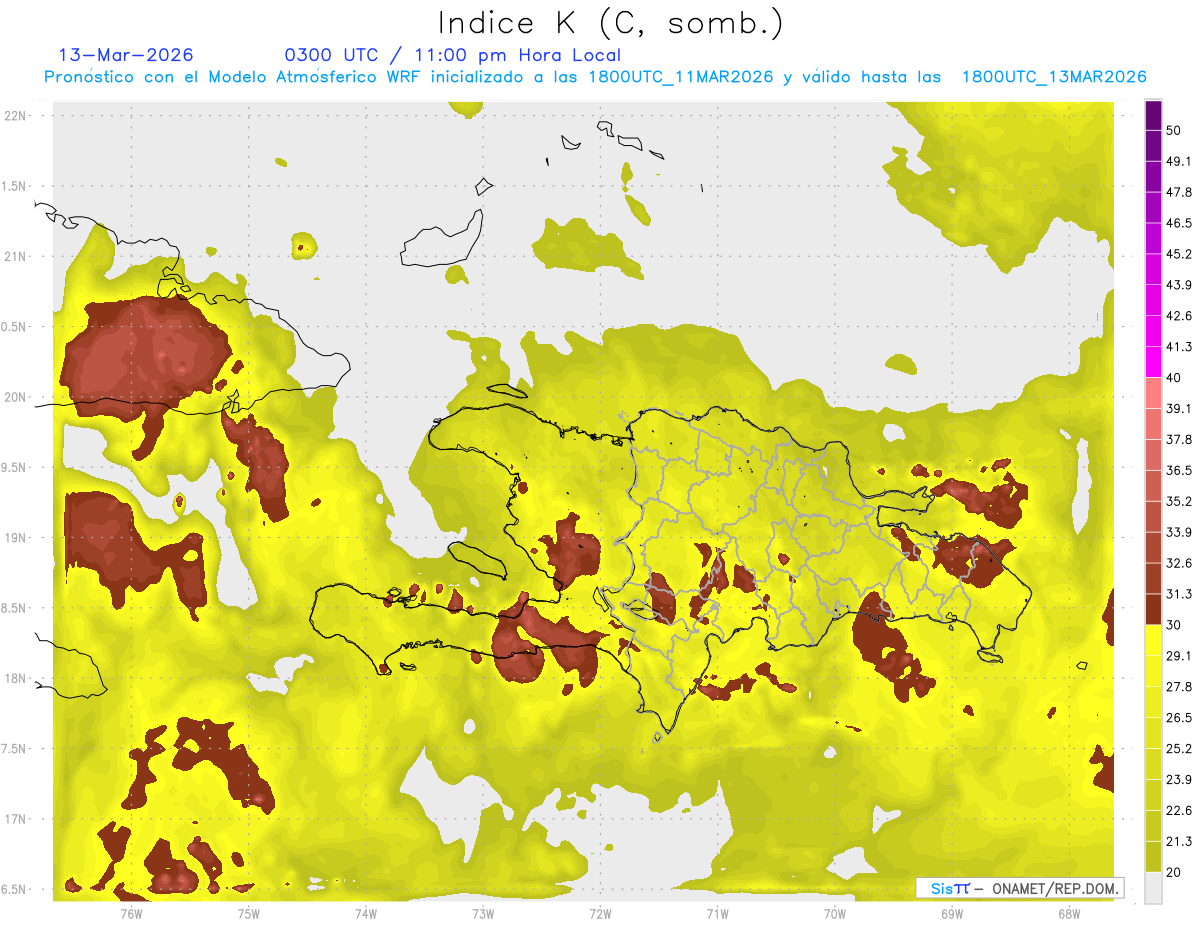
Task: Click the '75W' longitude axis label
Action: (249, 914)
